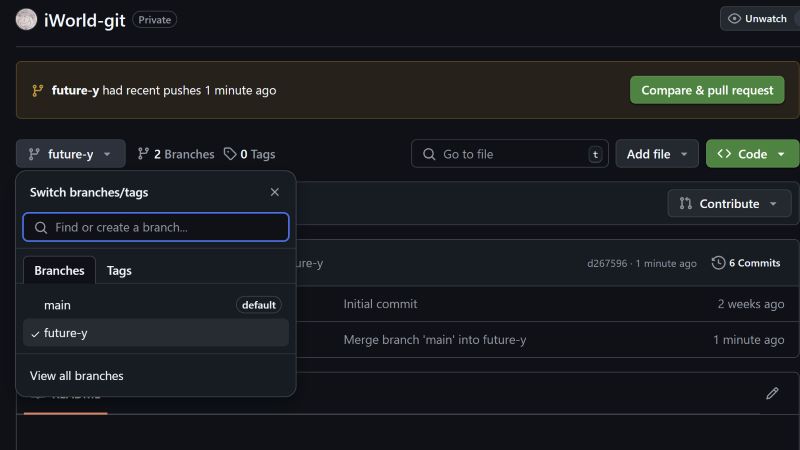Close the Switch branches/tags popup
Viewport: 800px width, 450px height.
[274, 192]
